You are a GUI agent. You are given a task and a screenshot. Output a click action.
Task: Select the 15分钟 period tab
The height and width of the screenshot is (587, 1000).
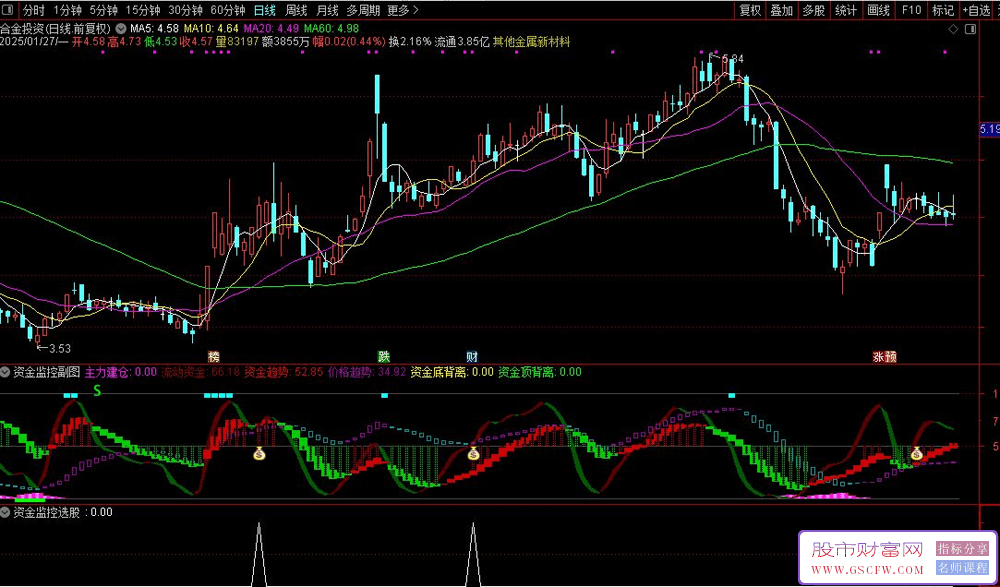(x=143, y=10)
